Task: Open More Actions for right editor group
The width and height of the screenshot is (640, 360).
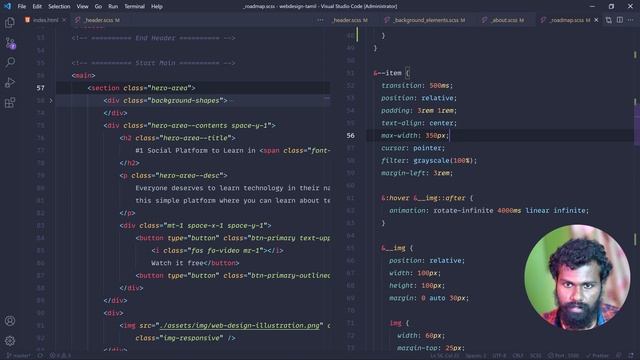Action: (631, 20)
